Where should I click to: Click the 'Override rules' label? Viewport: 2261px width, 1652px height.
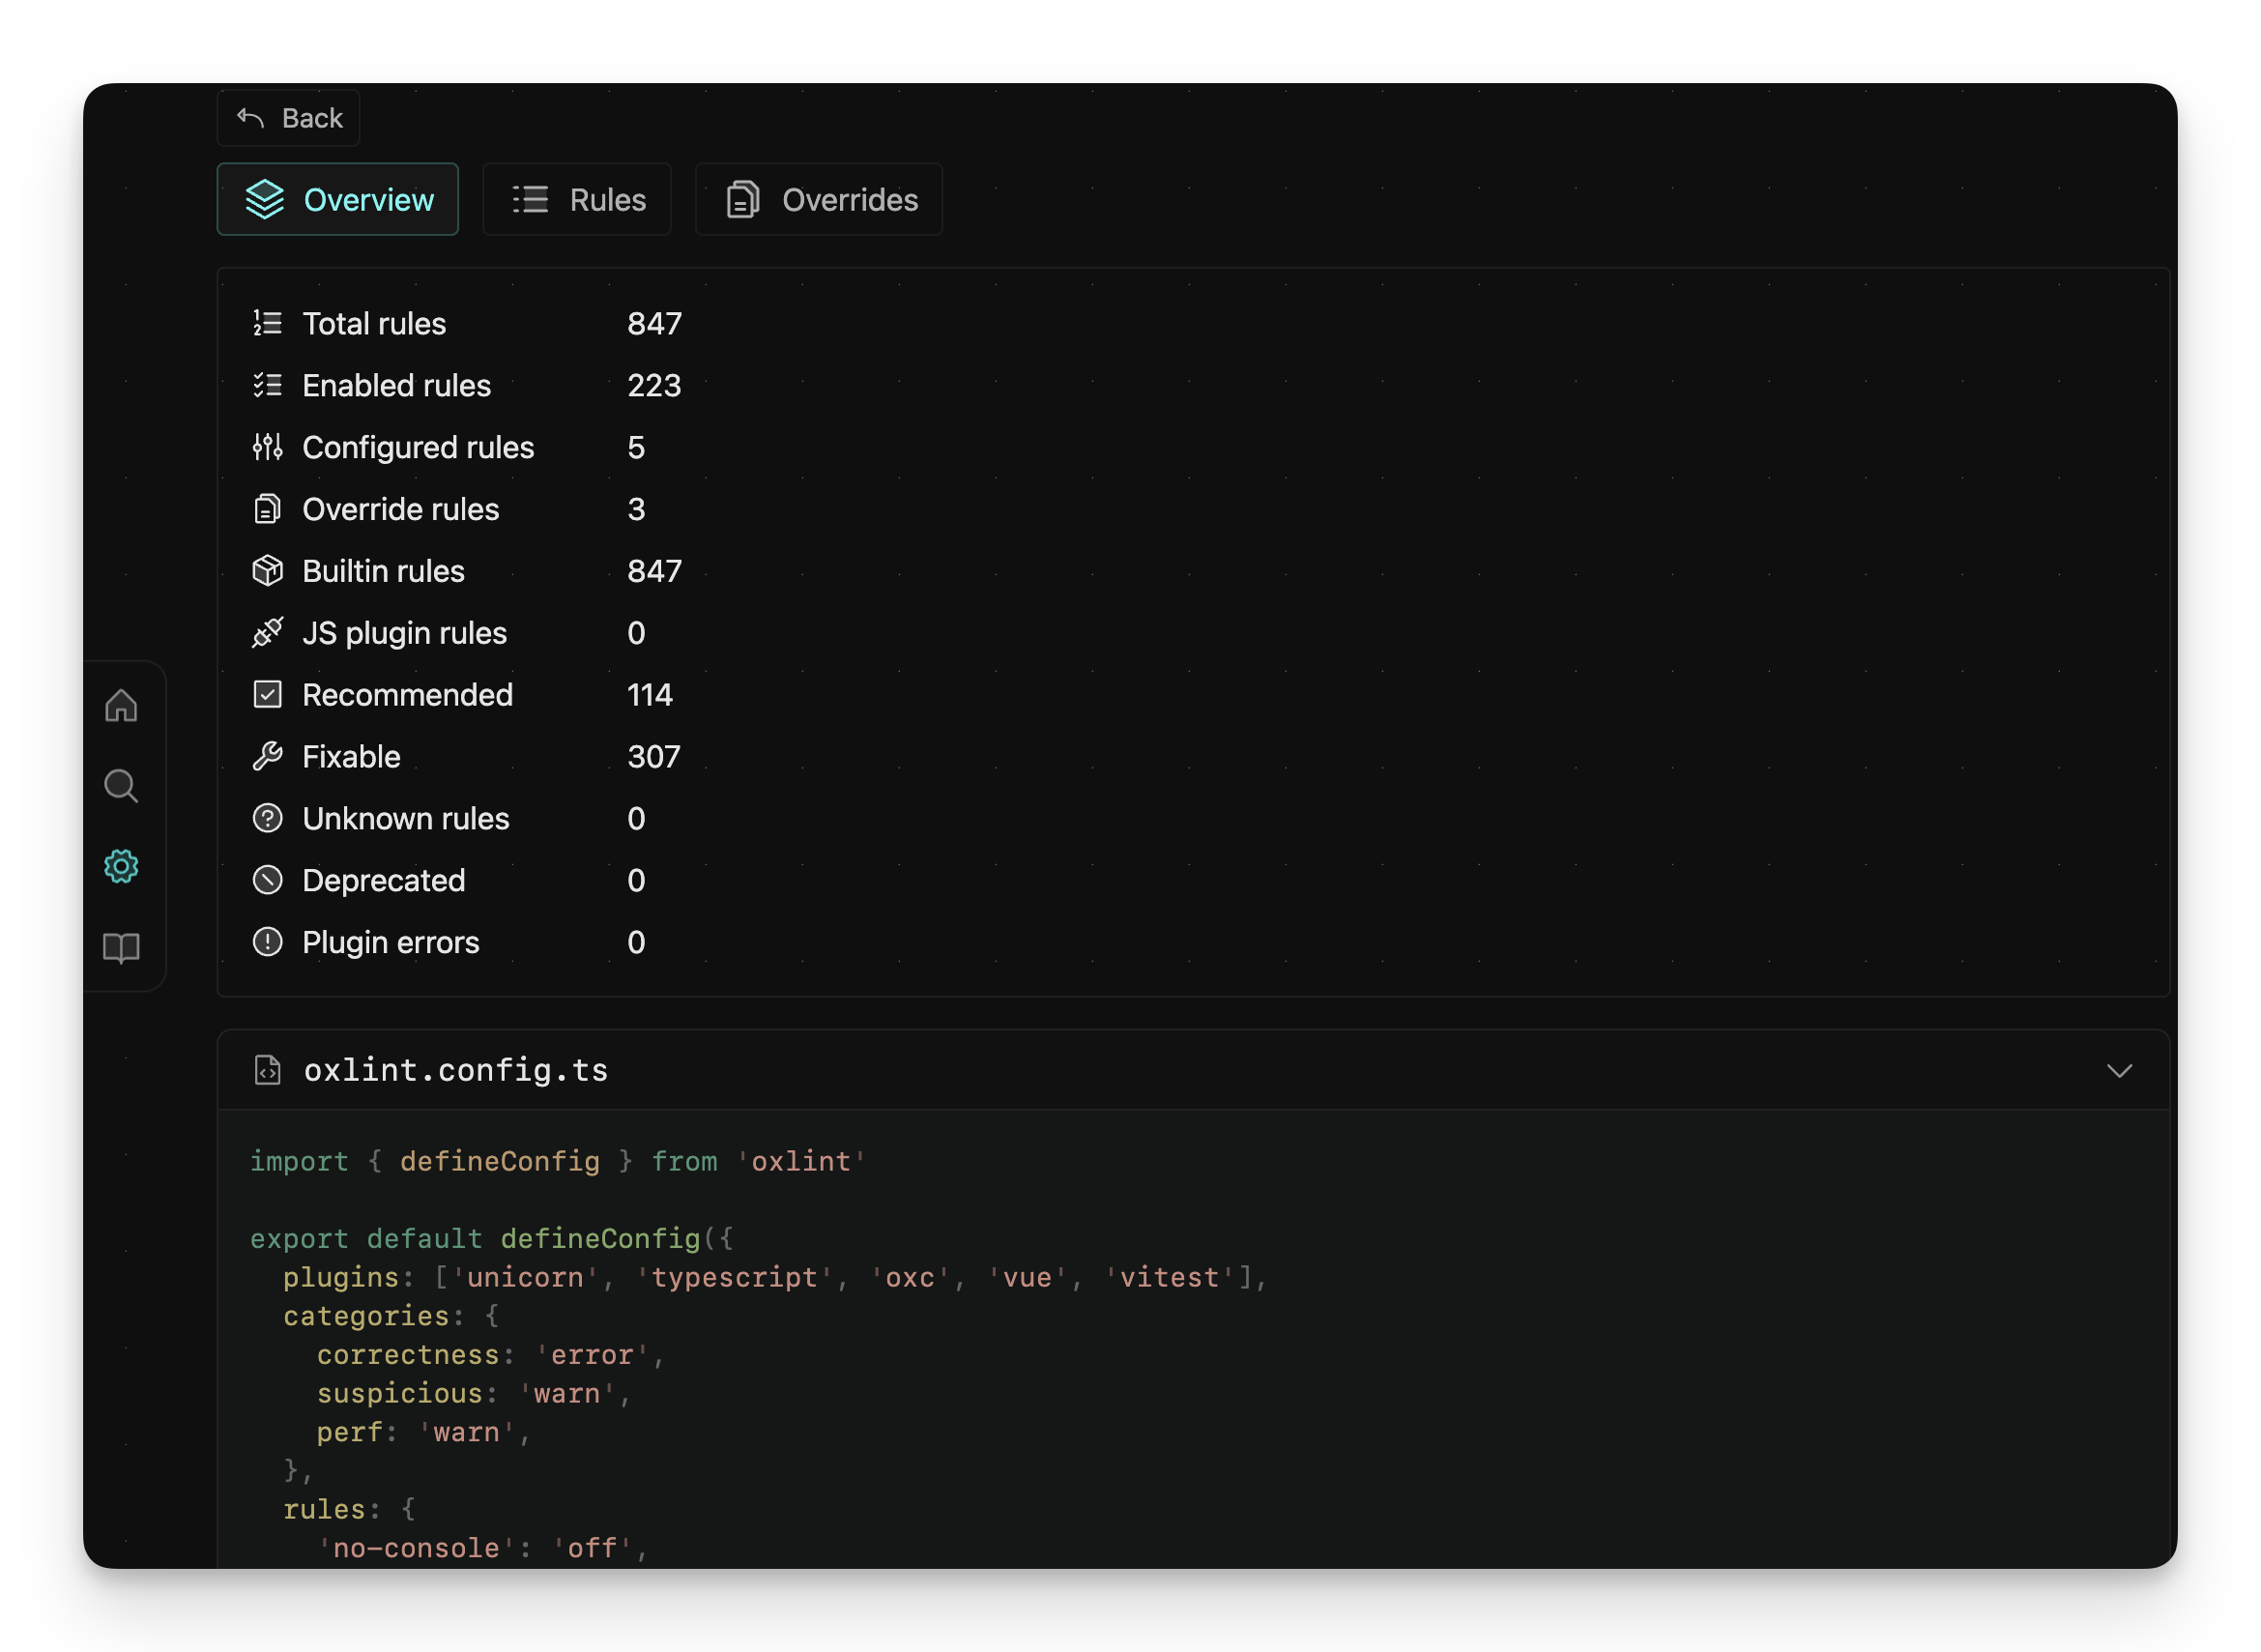click(400, 510)
